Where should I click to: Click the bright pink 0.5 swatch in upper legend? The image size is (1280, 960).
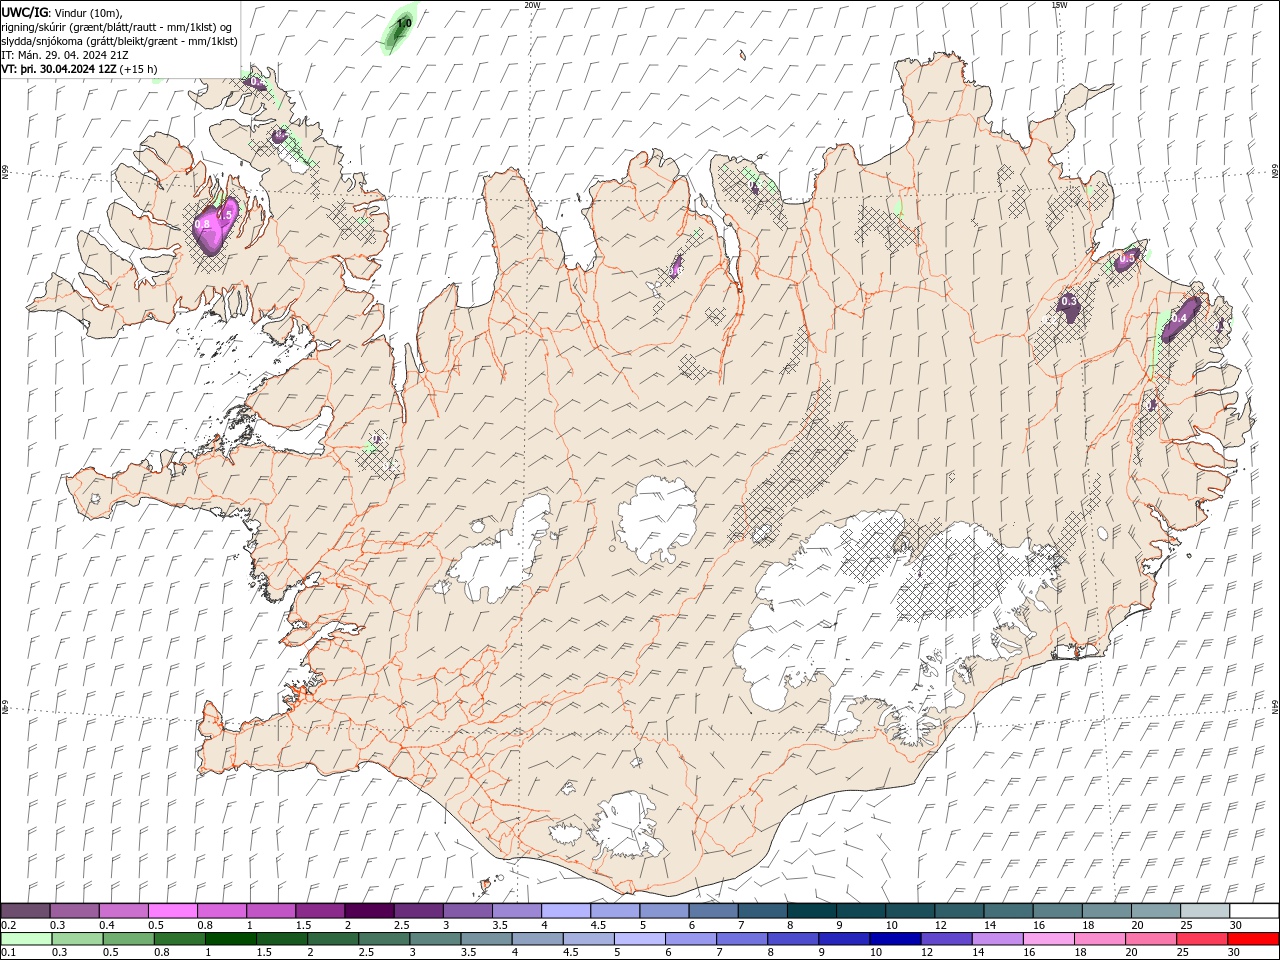point(172,911)
